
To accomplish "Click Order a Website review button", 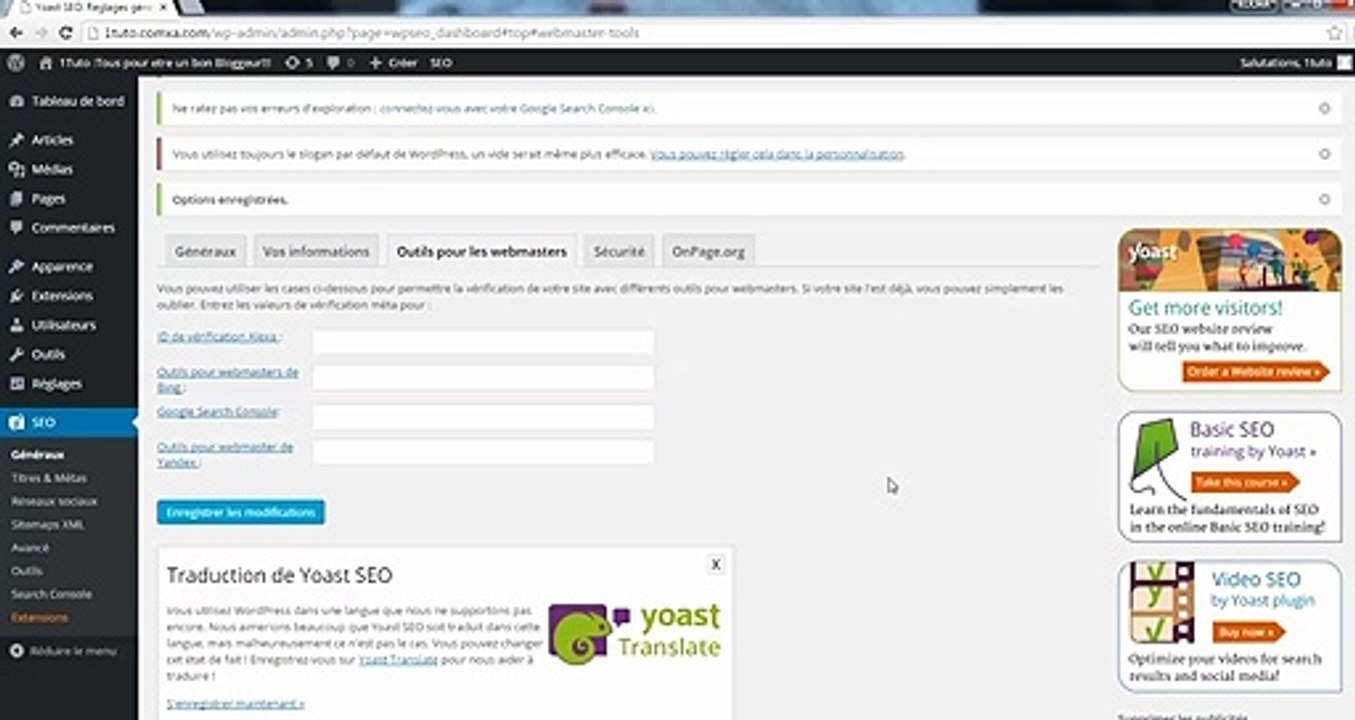I will pyautogui.click(x=1256, y=372).
